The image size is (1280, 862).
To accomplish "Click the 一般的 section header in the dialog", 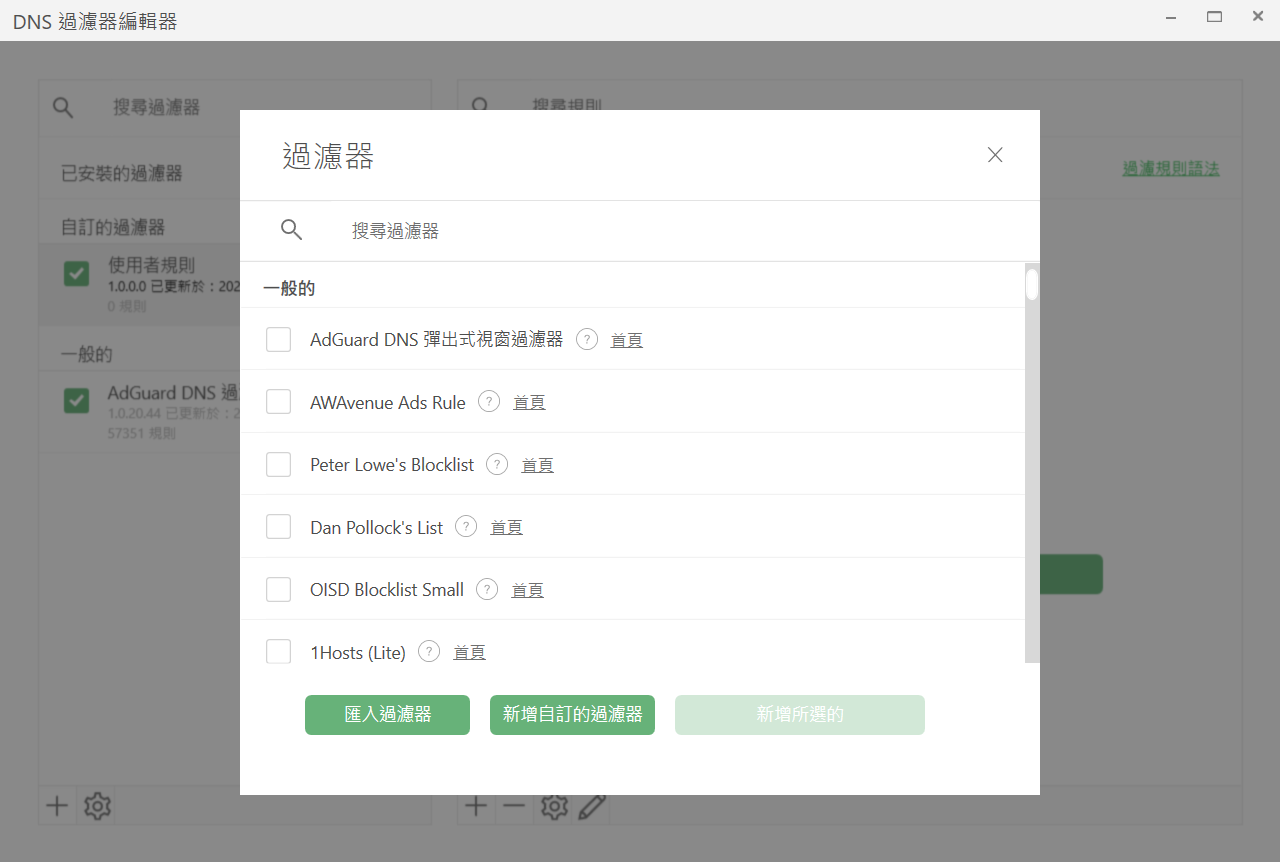I will [x=289, y=288].
